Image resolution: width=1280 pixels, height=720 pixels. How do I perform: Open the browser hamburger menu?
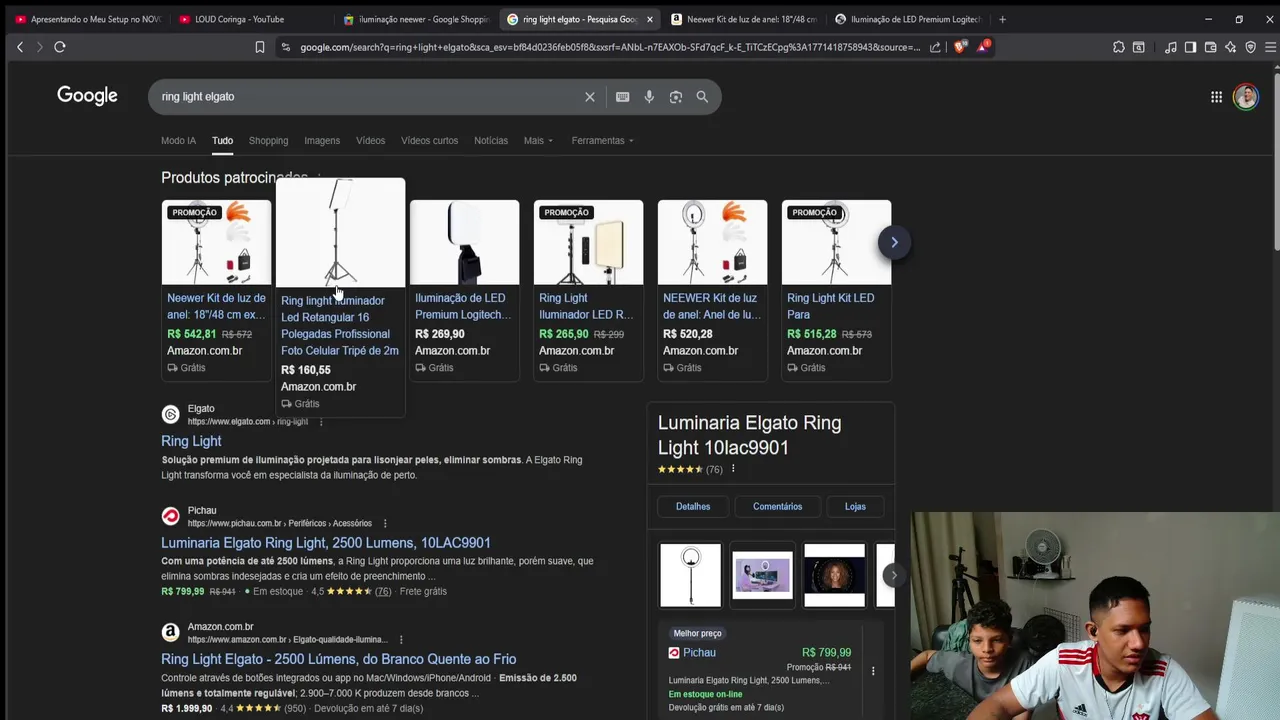1271,47
